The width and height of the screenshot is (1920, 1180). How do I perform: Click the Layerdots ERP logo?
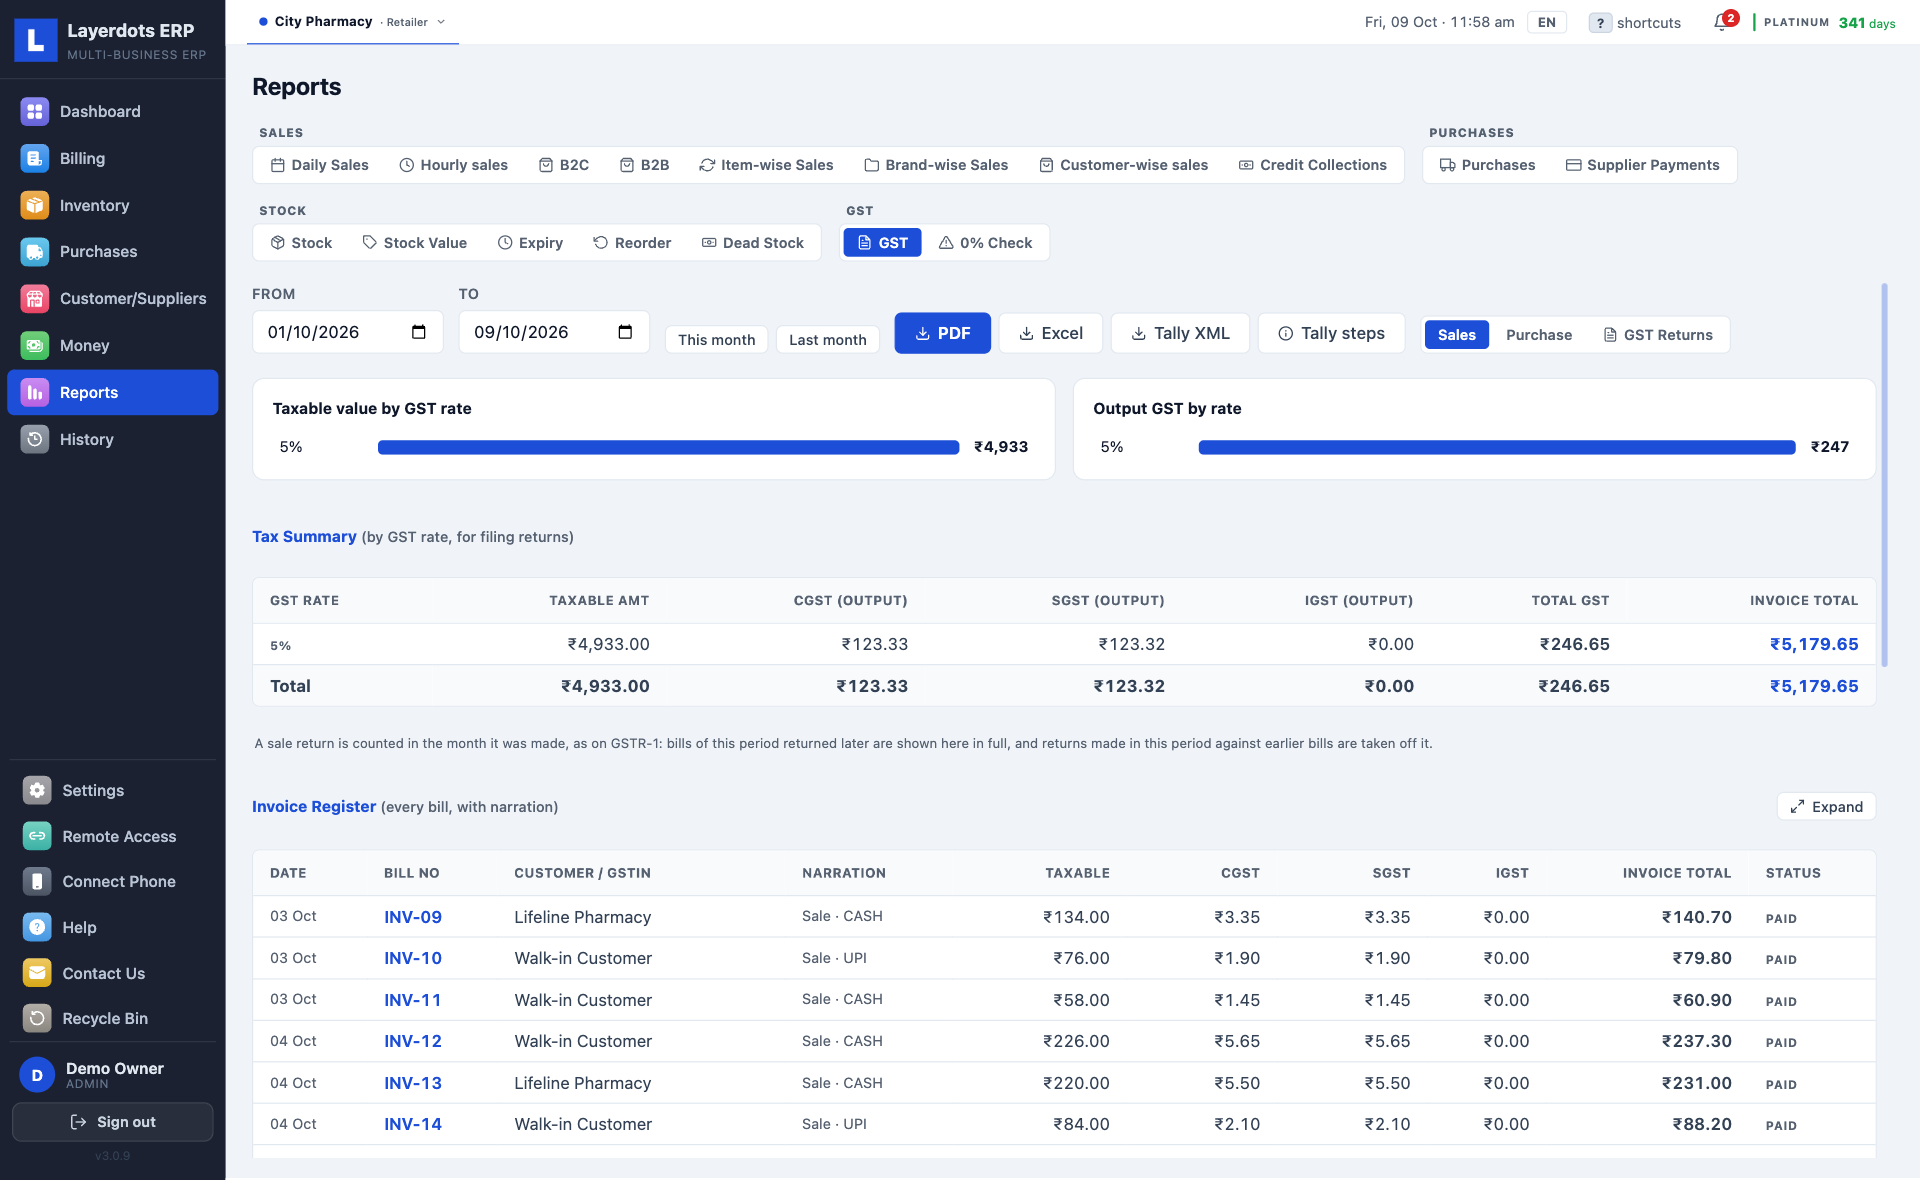[36, 40]
